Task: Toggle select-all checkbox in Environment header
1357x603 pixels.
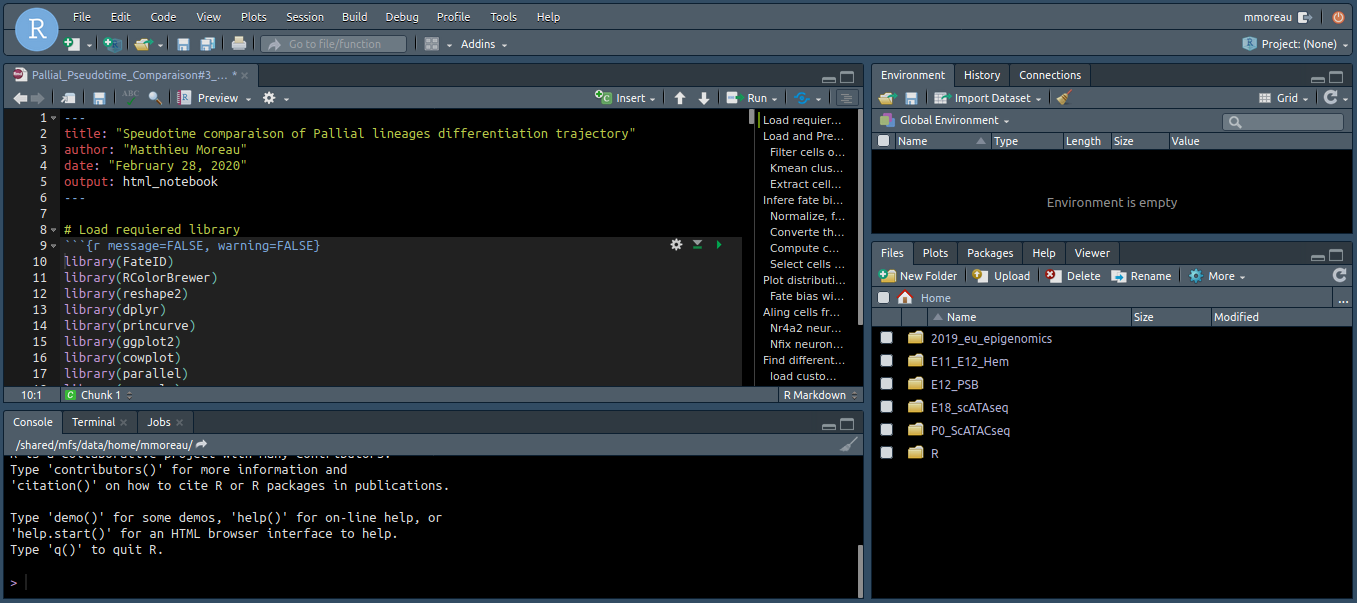Action: pyautogui.click(x=883, y=141)
